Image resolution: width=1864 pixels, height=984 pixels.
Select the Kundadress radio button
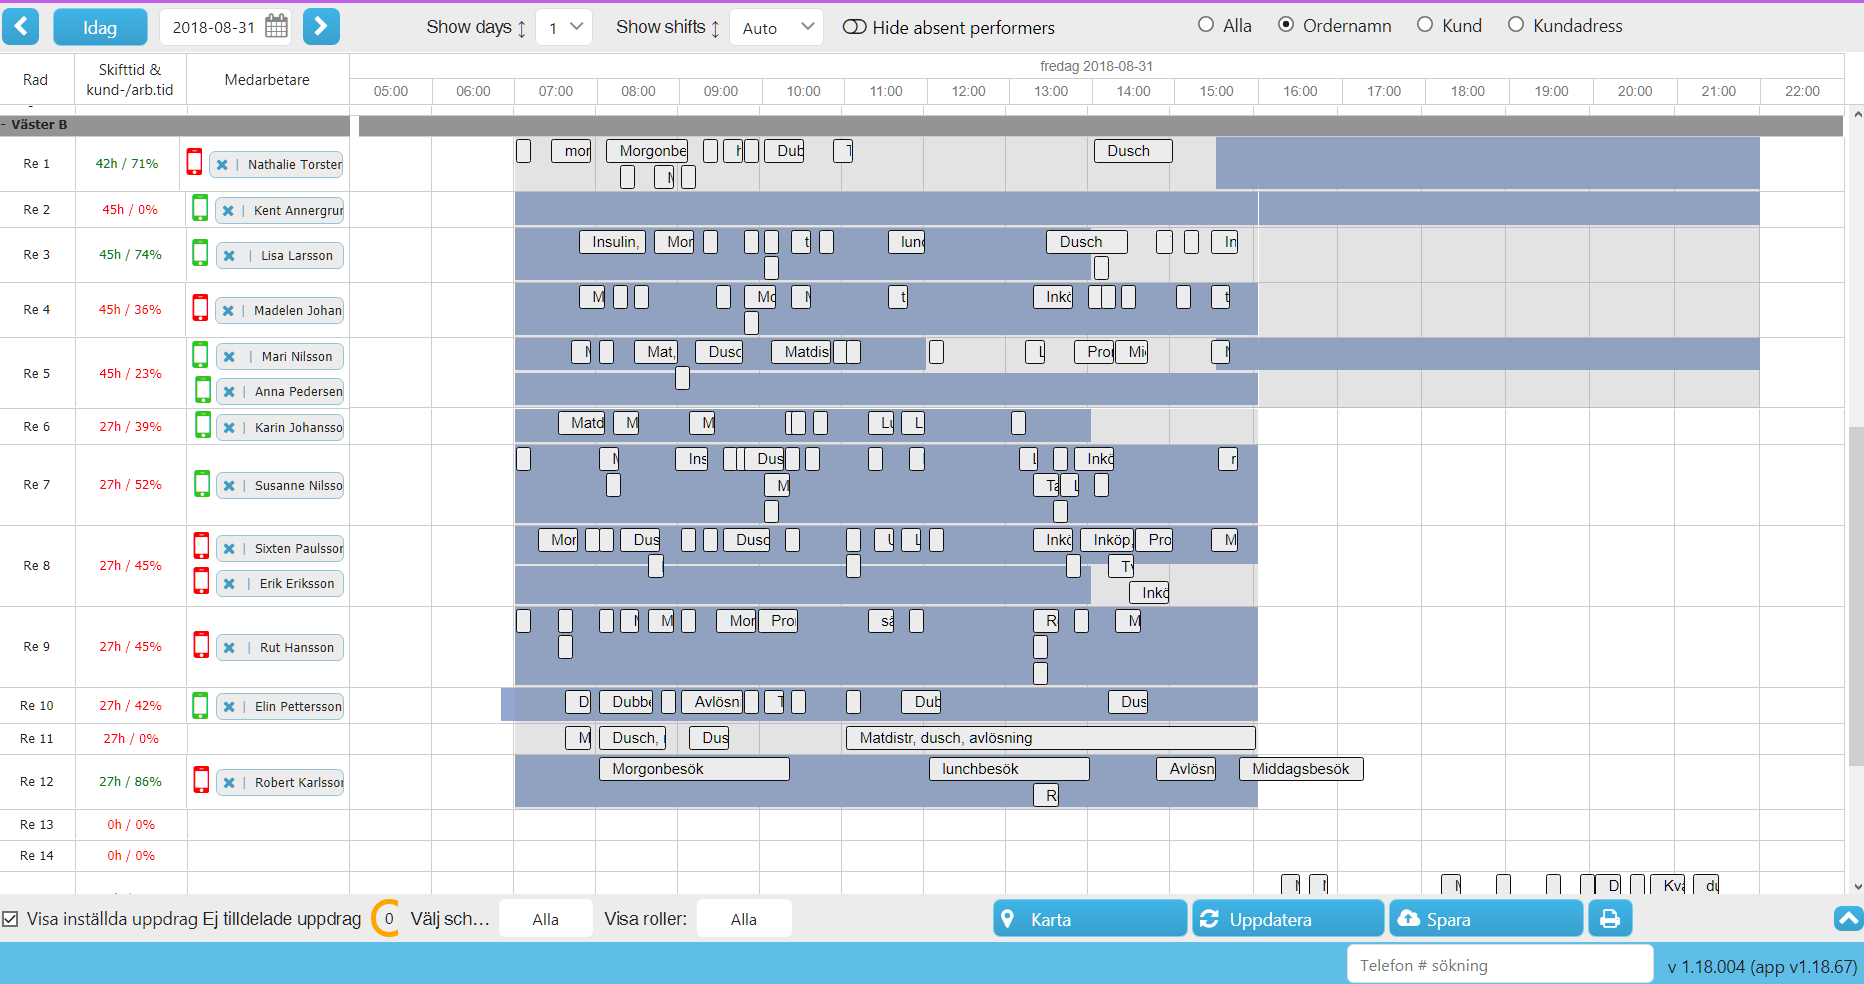1516,25
